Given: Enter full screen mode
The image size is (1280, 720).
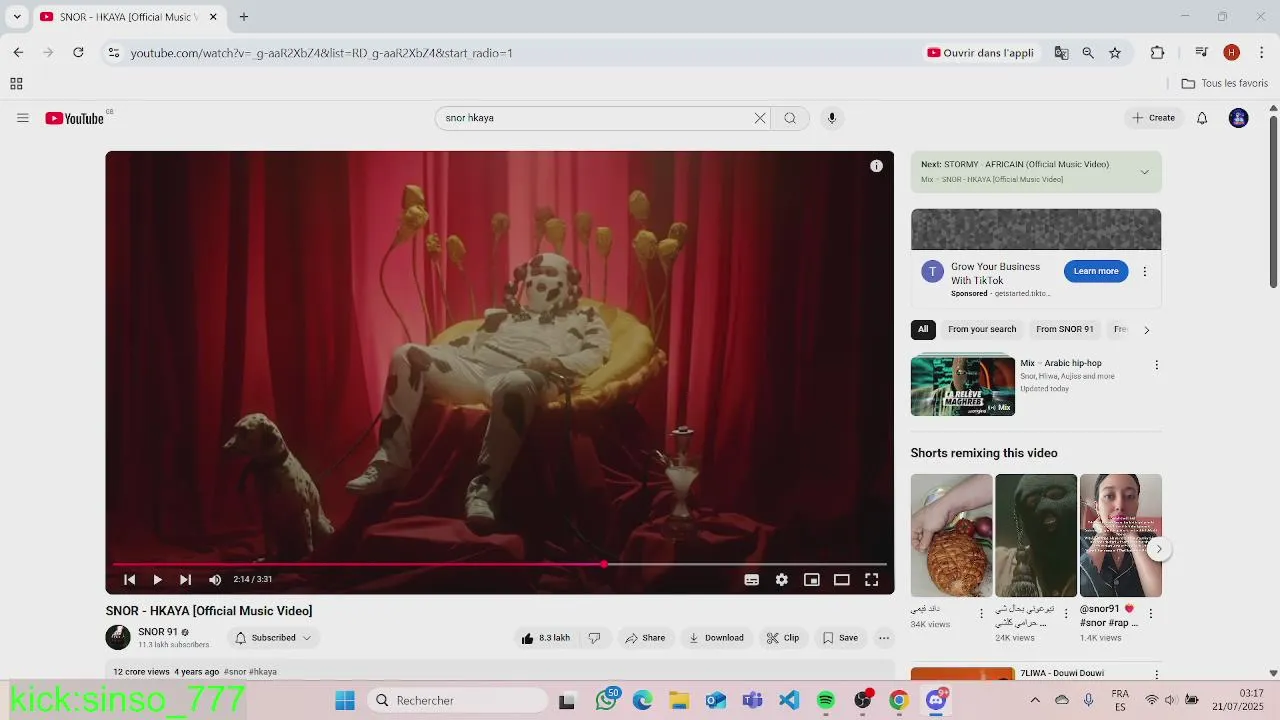Looking at the screenshot, I should pyautogui.click(x=872, y=579).
